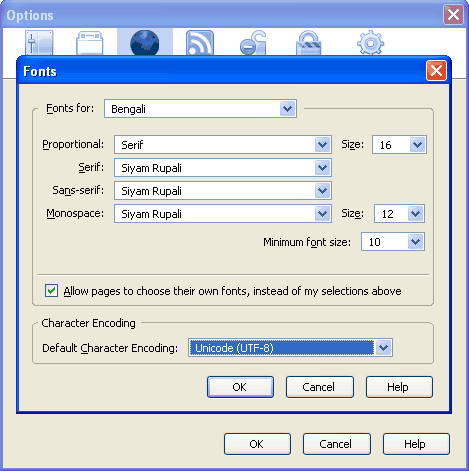Close the Fonts dialog with the red X
This screenshot has height=472, width=469.
(436, 71)
